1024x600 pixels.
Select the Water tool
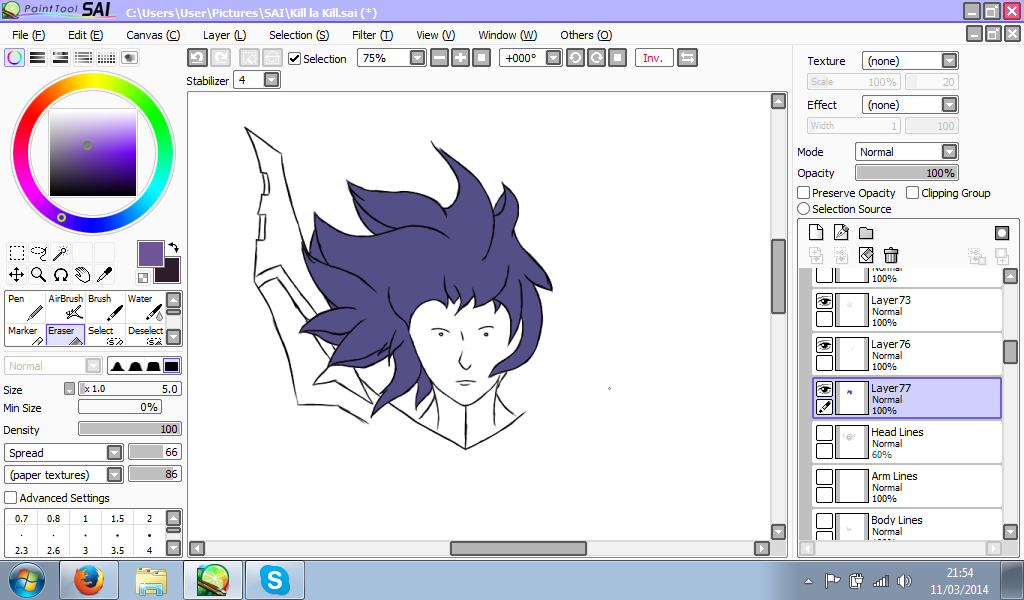(x=144, y=308)
